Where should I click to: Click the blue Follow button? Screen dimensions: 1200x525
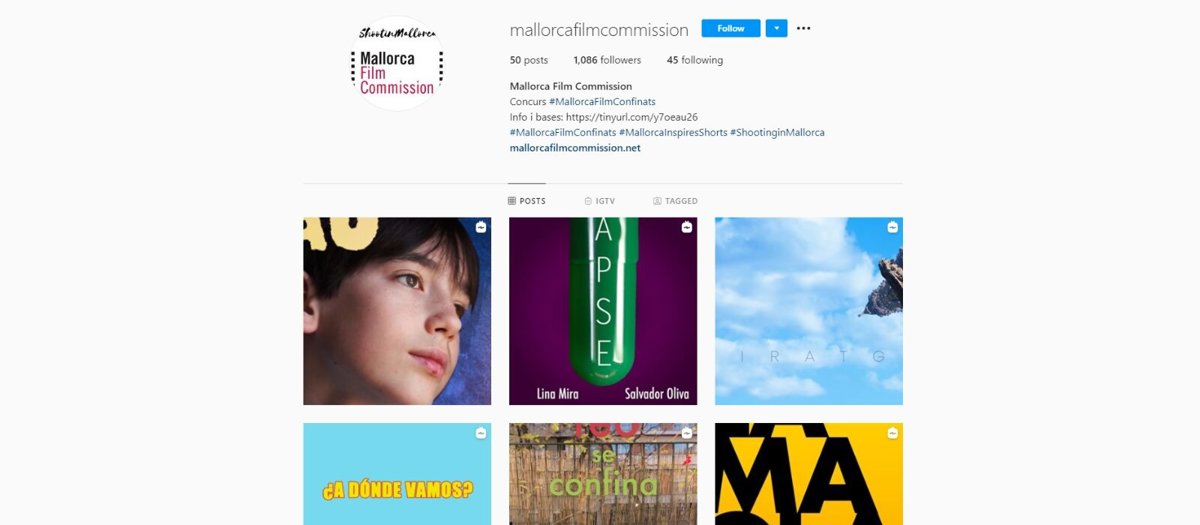tap(731, 28)
